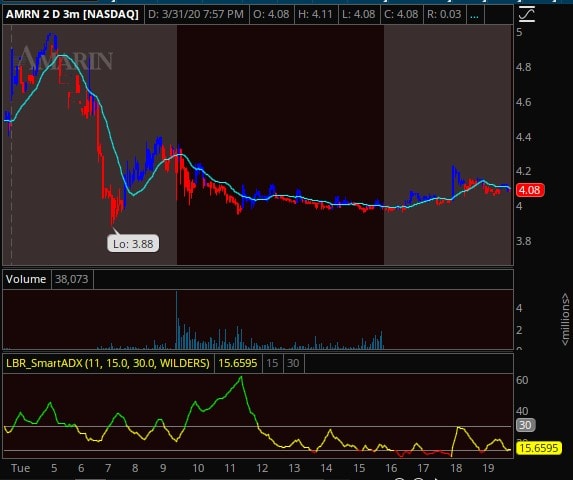The width and height of the screenshot is (573, 480).
Task: Click the ADX value 15.6595 in header
Action: pyautogui.click(x=238, y=363)
